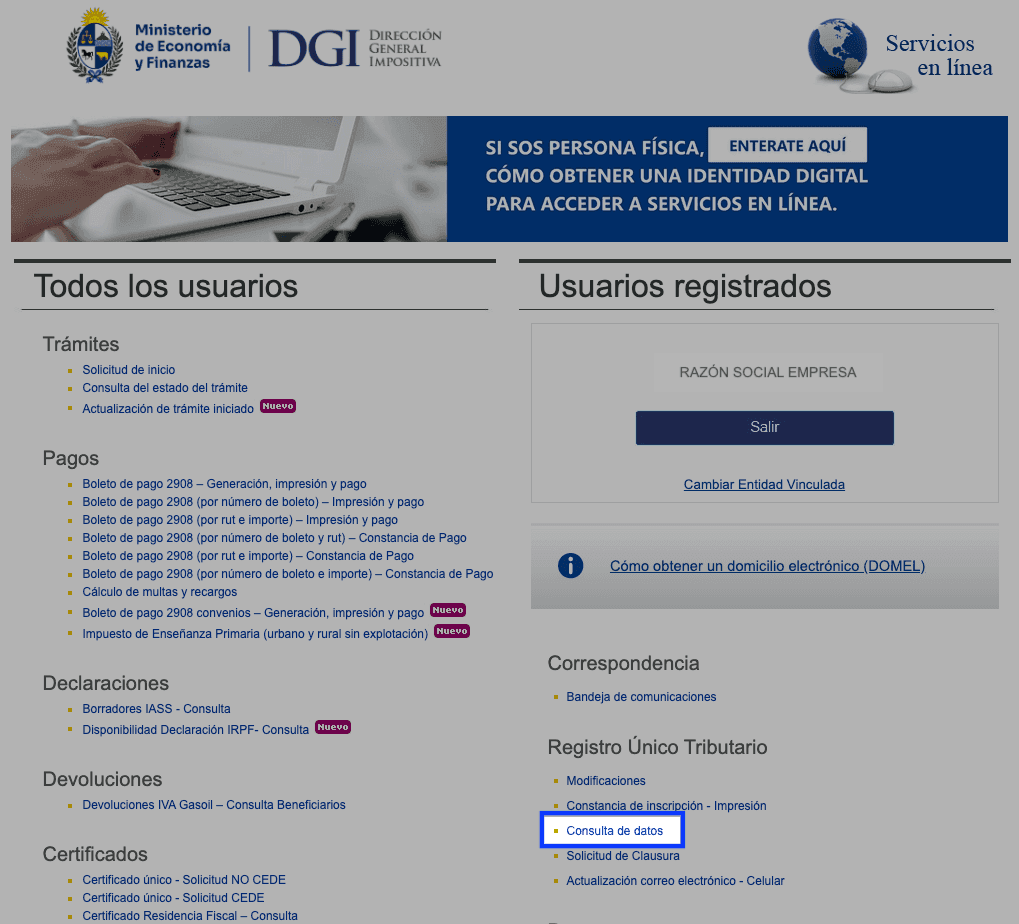Click the Pagos section heading
The image size is (1019, 924).
point(71,459)
